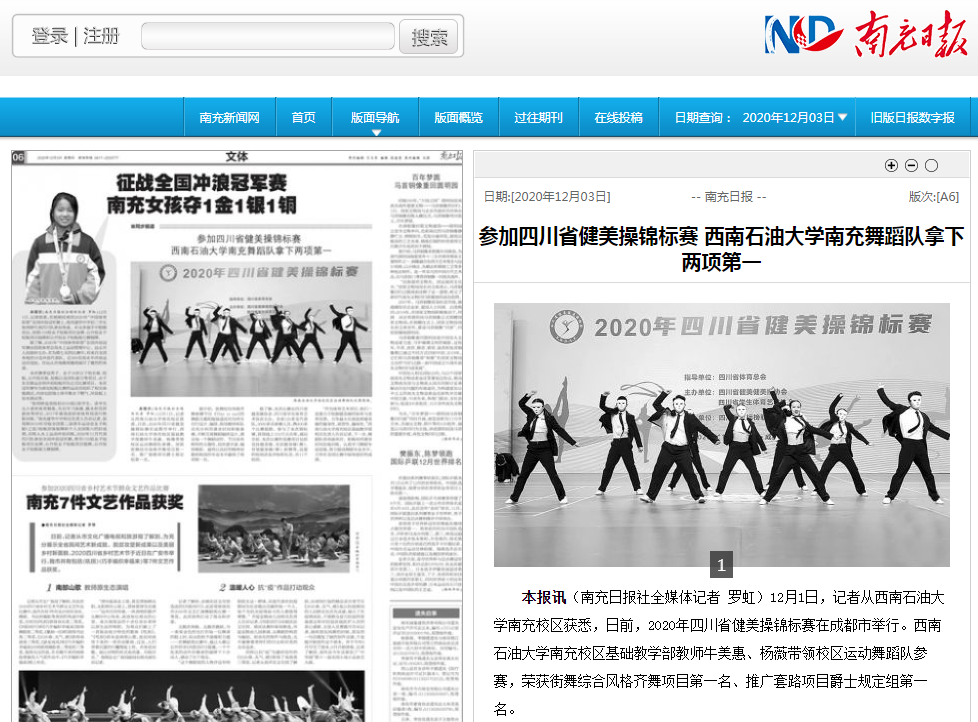Viewport: 978px width, 722px height.
Task: Click the plus icon to enlarge article text
Action: tap(891, 166)
